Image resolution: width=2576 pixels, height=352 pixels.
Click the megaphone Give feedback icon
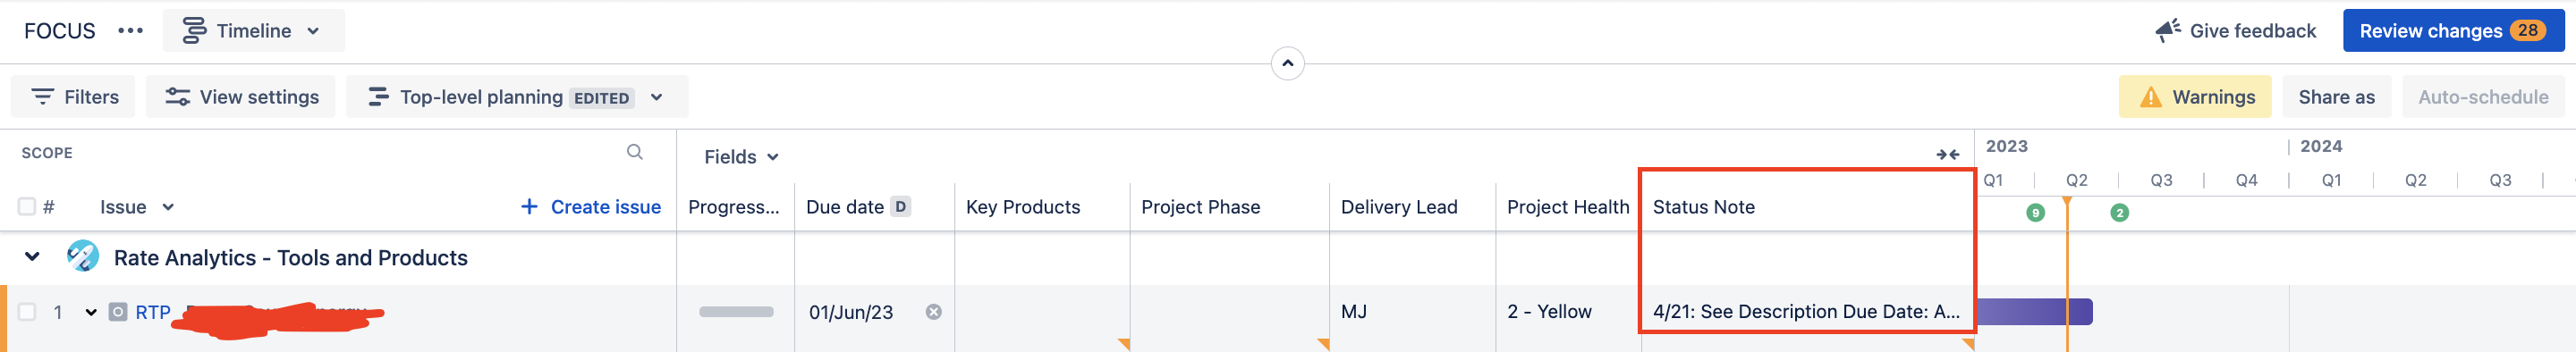(x=2167, y=31)
